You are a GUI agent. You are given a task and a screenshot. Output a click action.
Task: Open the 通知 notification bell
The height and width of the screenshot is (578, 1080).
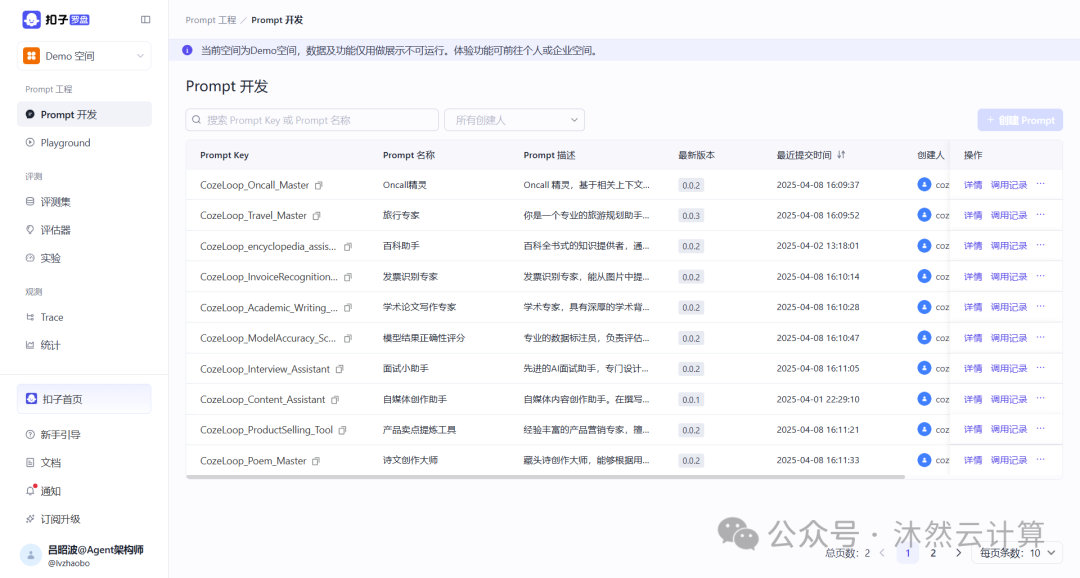point(30,490)
